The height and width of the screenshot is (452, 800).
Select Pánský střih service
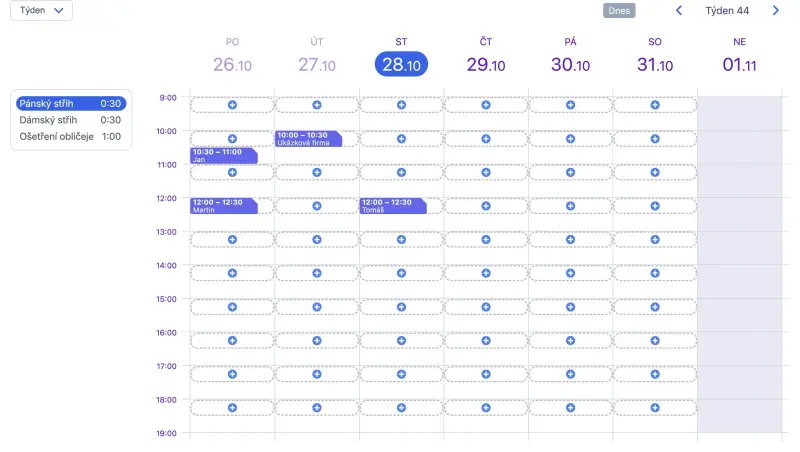tap(70, 104)
